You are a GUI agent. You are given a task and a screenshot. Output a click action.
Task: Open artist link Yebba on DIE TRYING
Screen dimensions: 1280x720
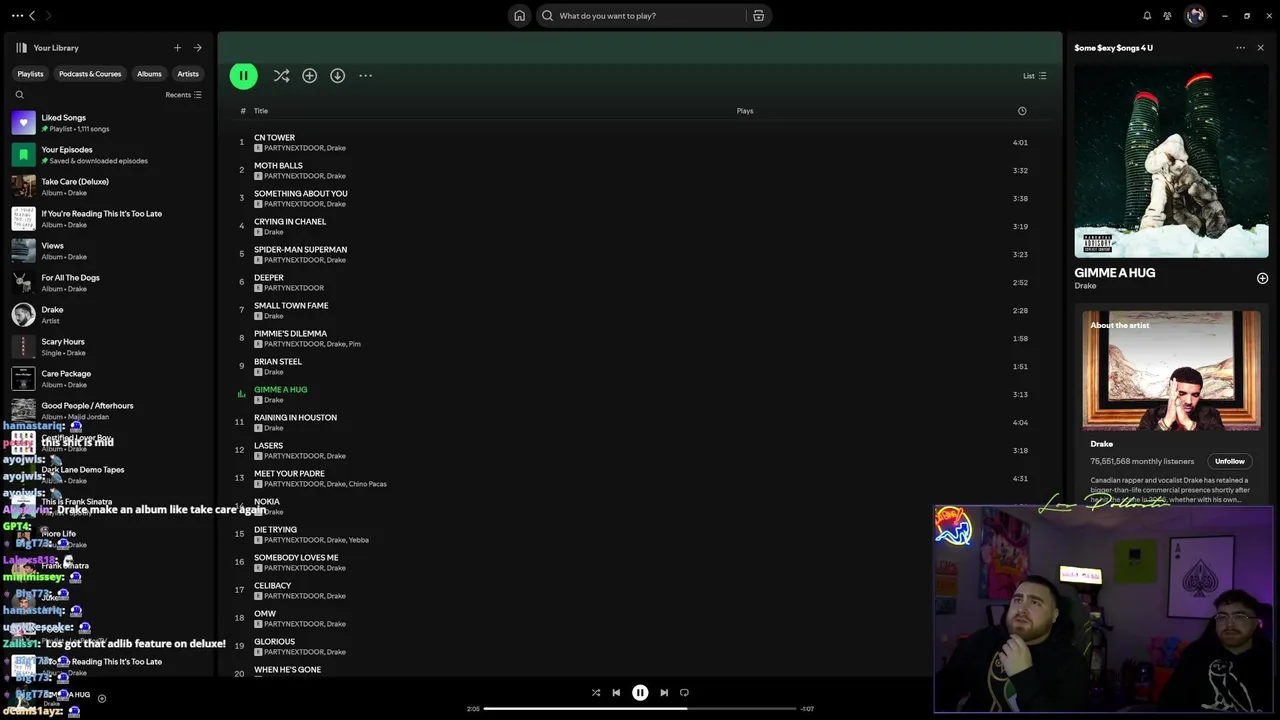359,540
